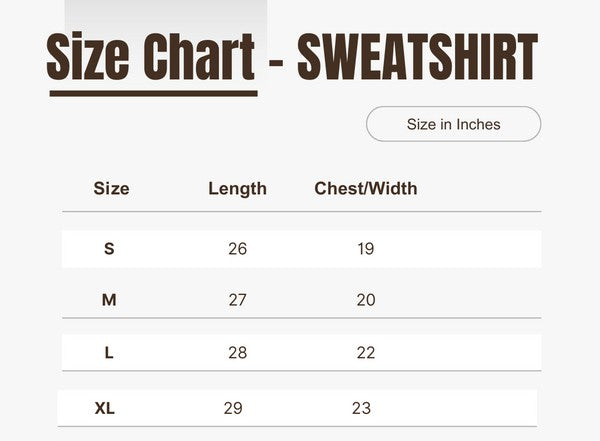Screen dimensions: 600x441
Task: Select the "M" size row label
Action: pos(109,300)
